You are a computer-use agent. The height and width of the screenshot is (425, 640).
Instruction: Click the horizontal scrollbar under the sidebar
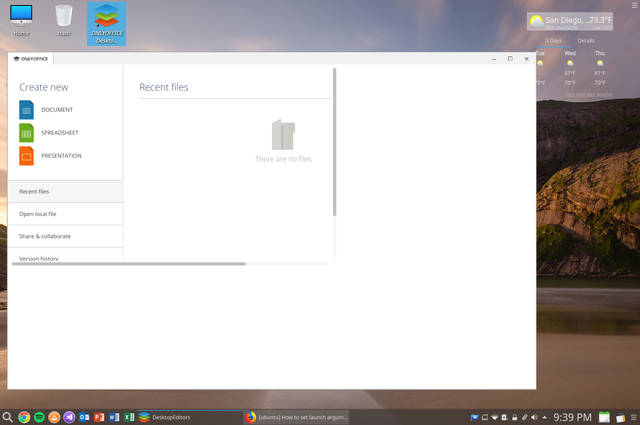[129, 264]
